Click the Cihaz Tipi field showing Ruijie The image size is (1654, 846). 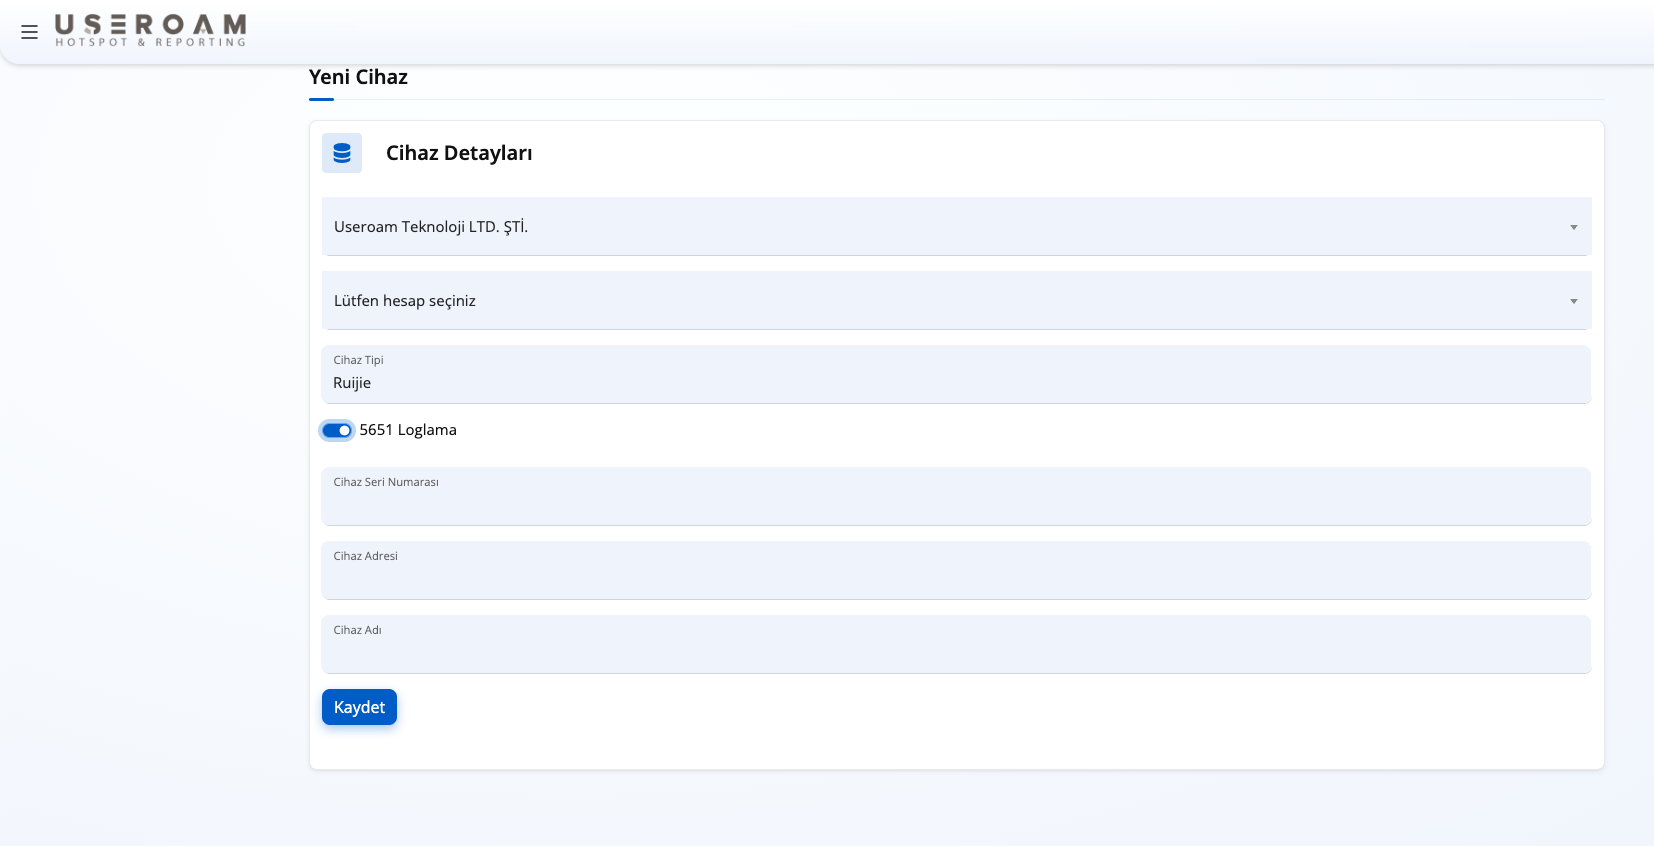[956, 374]
